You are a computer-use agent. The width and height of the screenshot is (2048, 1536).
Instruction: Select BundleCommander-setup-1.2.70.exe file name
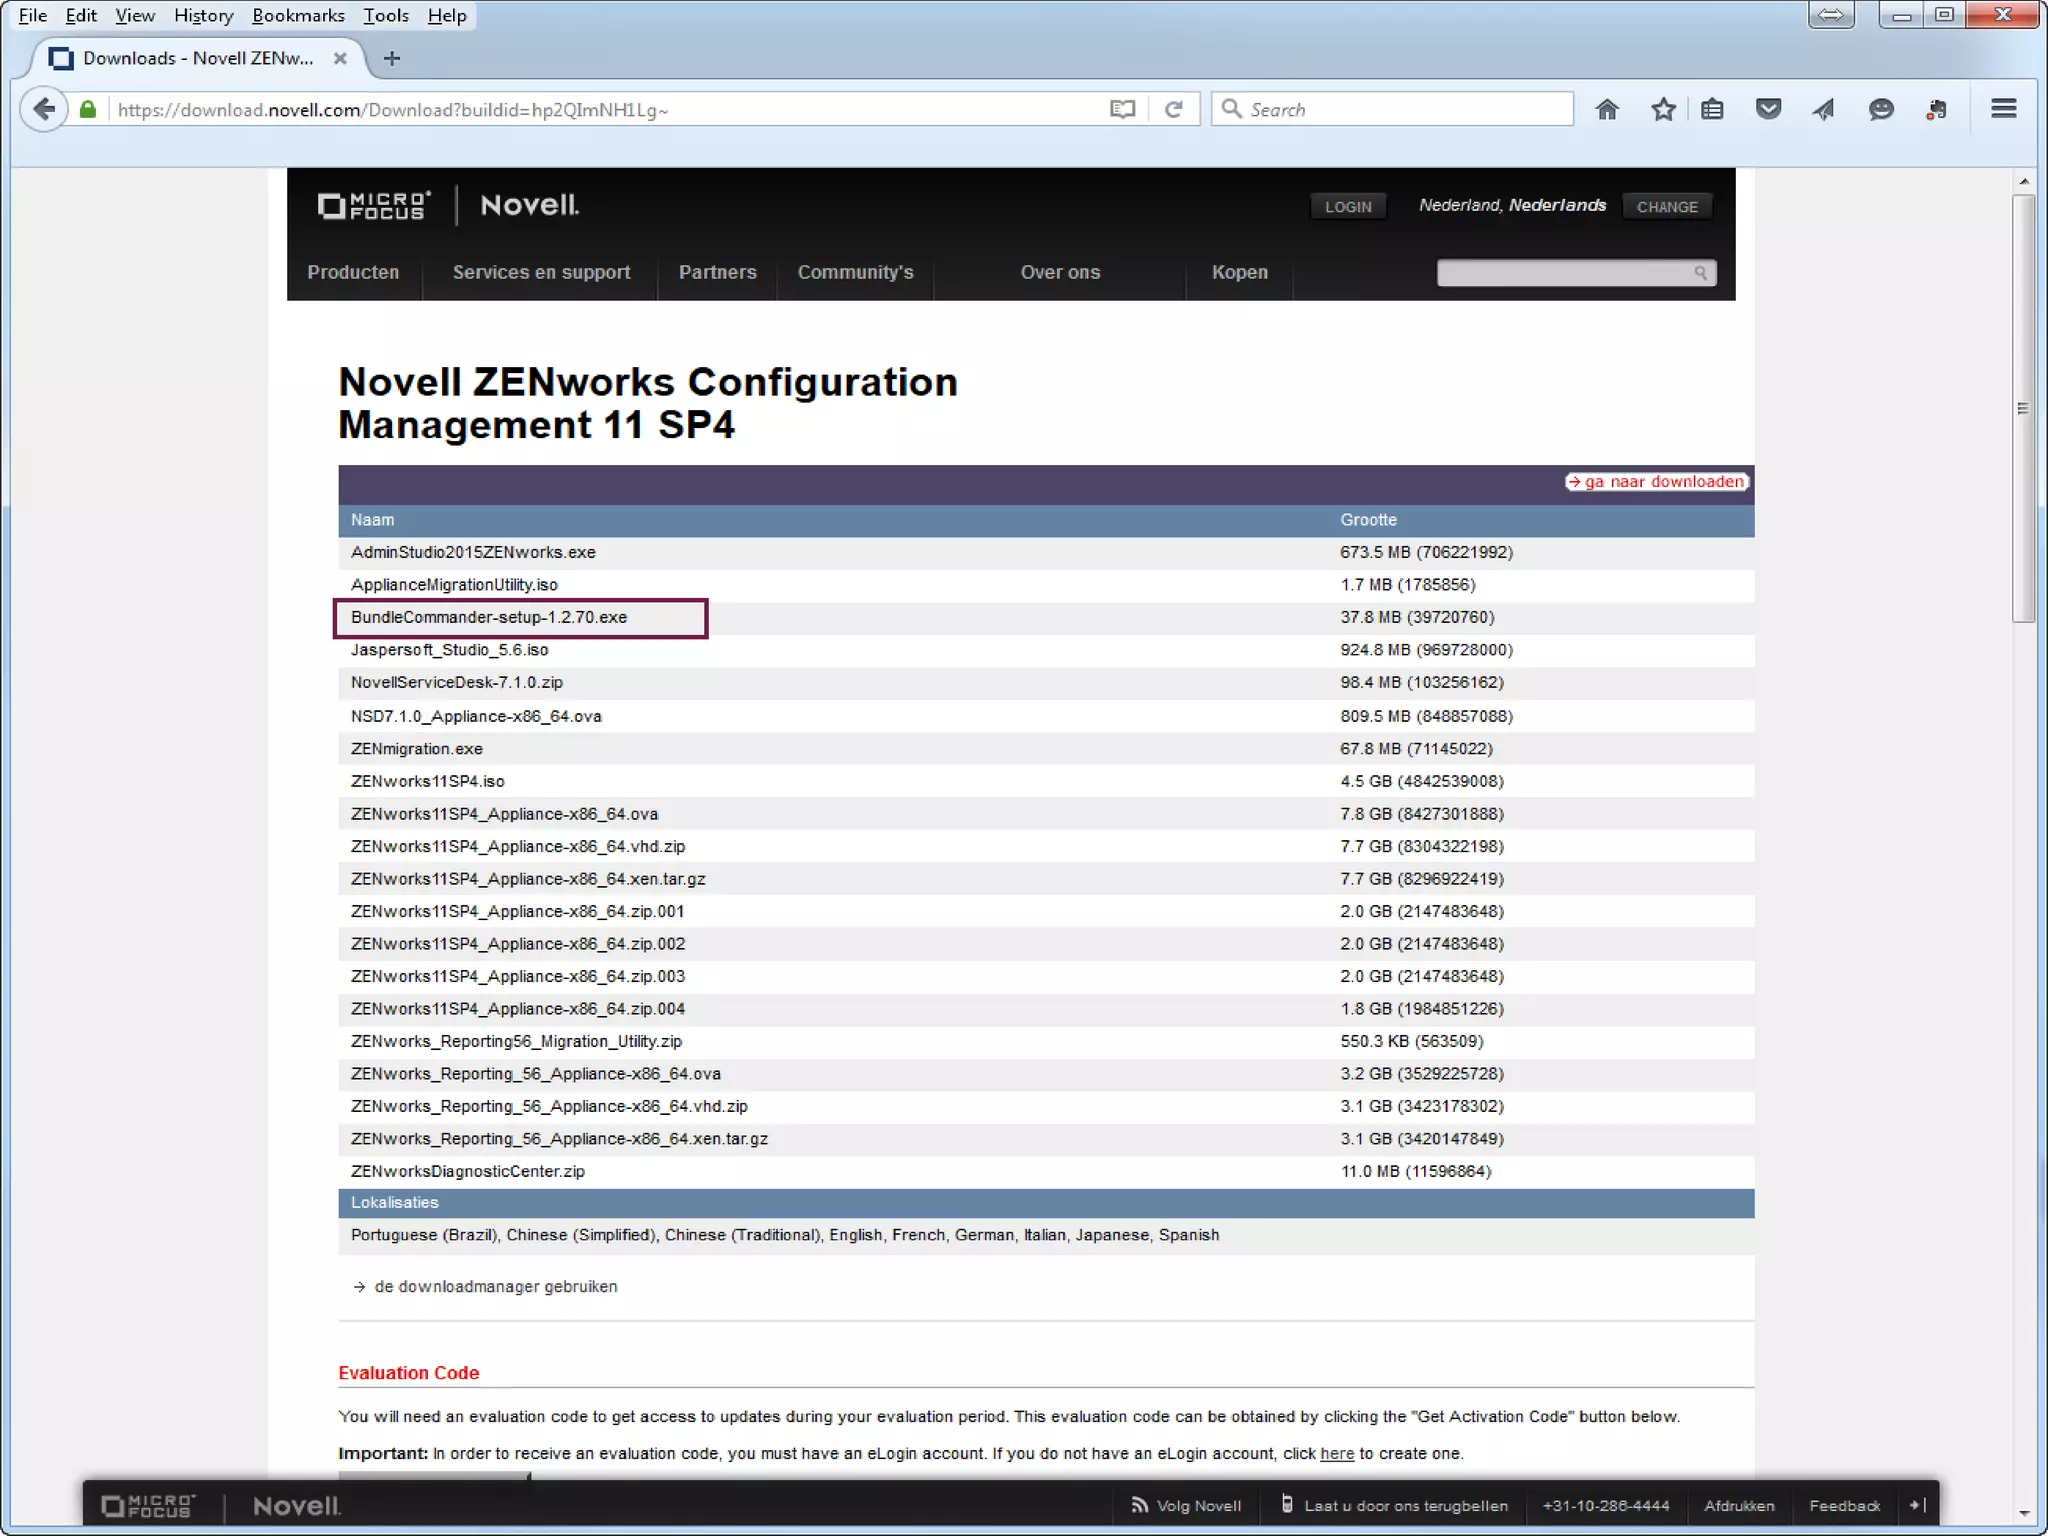point(489,617)
